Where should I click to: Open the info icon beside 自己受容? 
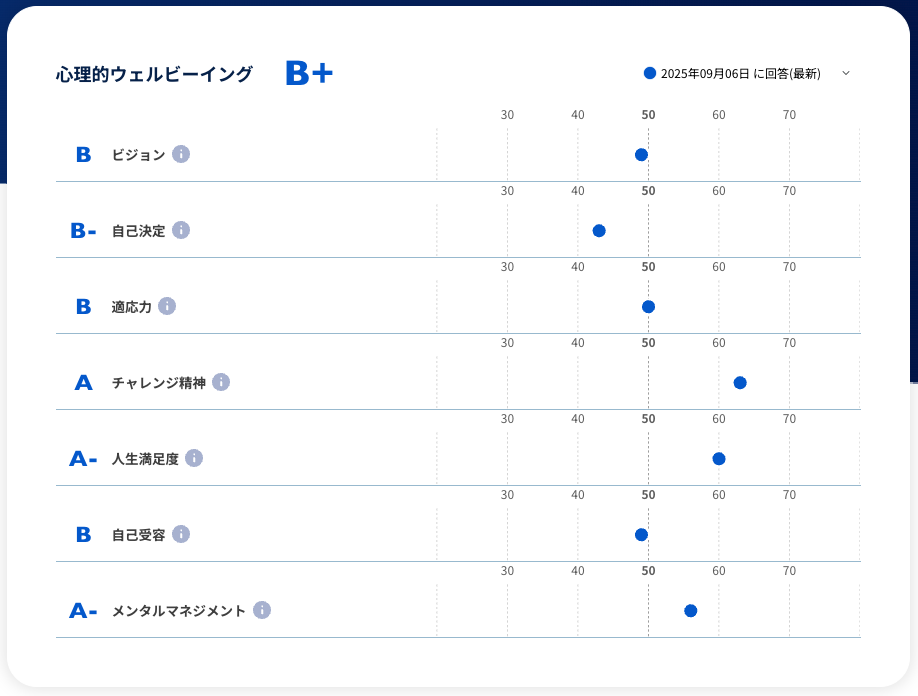(x=181, y=534)
